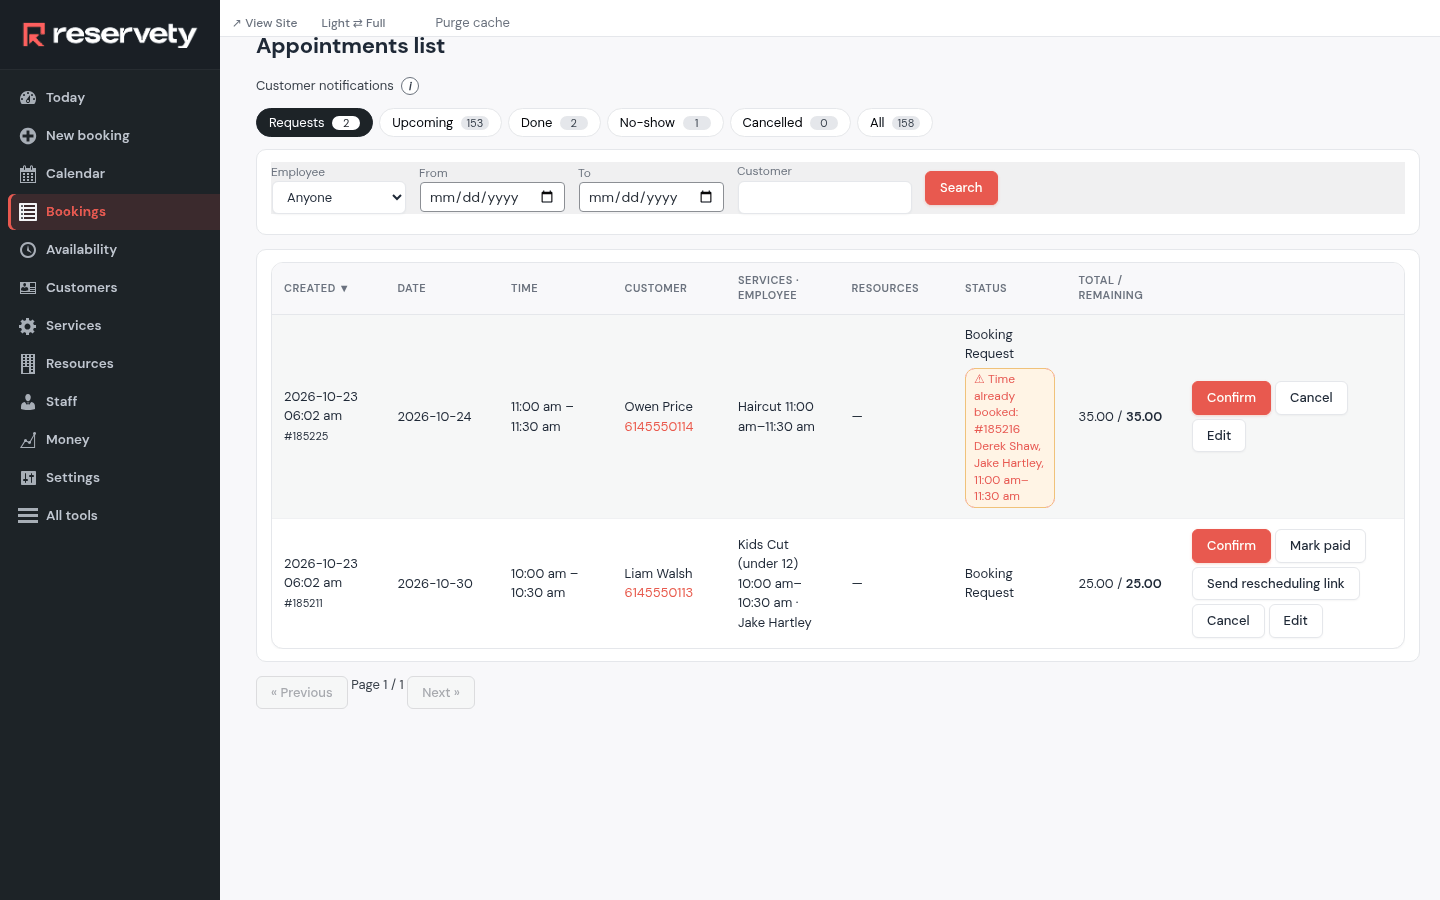Switch to the Done tab

(x=554, y=122)
